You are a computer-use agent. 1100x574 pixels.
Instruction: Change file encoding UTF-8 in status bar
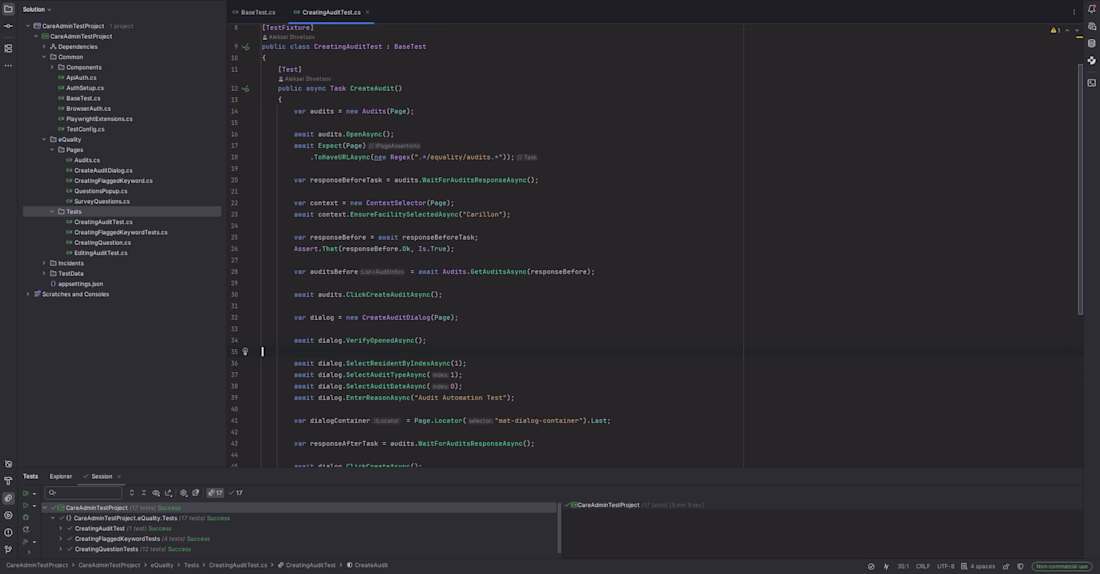point(946,566)
